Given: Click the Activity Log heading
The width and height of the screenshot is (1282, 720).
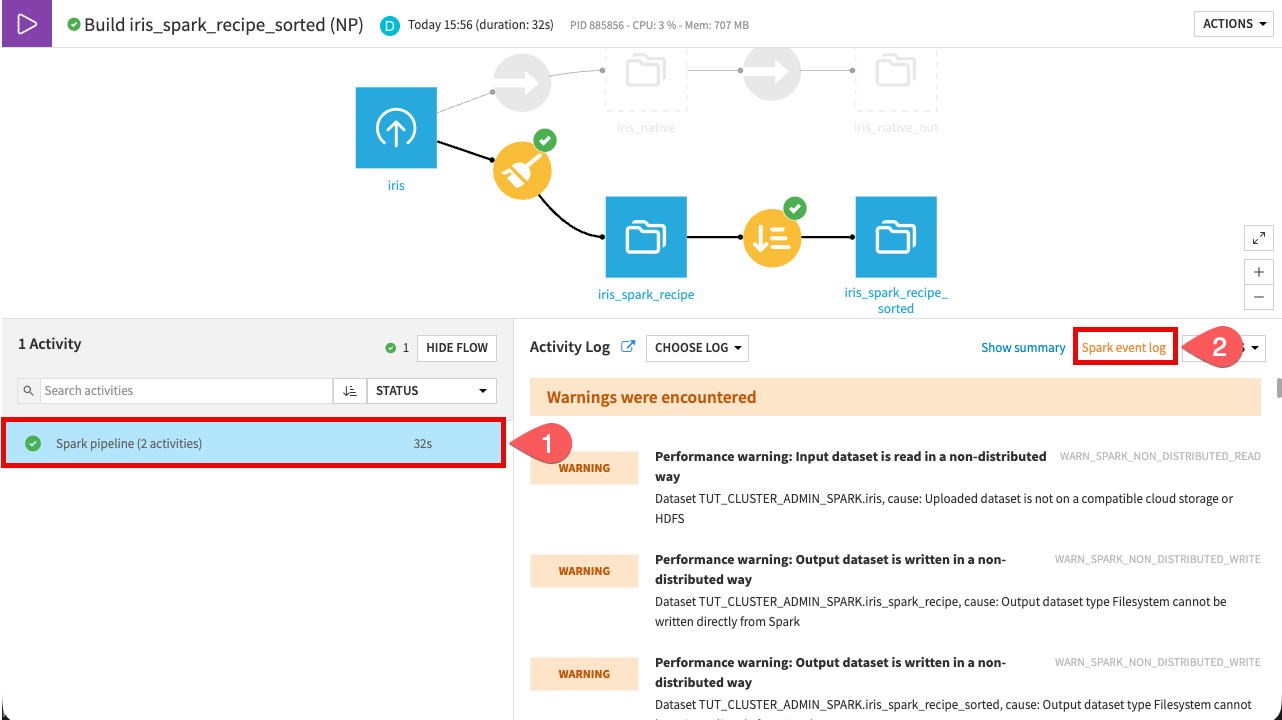Looking at the screenshot, I should pyautogui.click(x=570, y=347).
